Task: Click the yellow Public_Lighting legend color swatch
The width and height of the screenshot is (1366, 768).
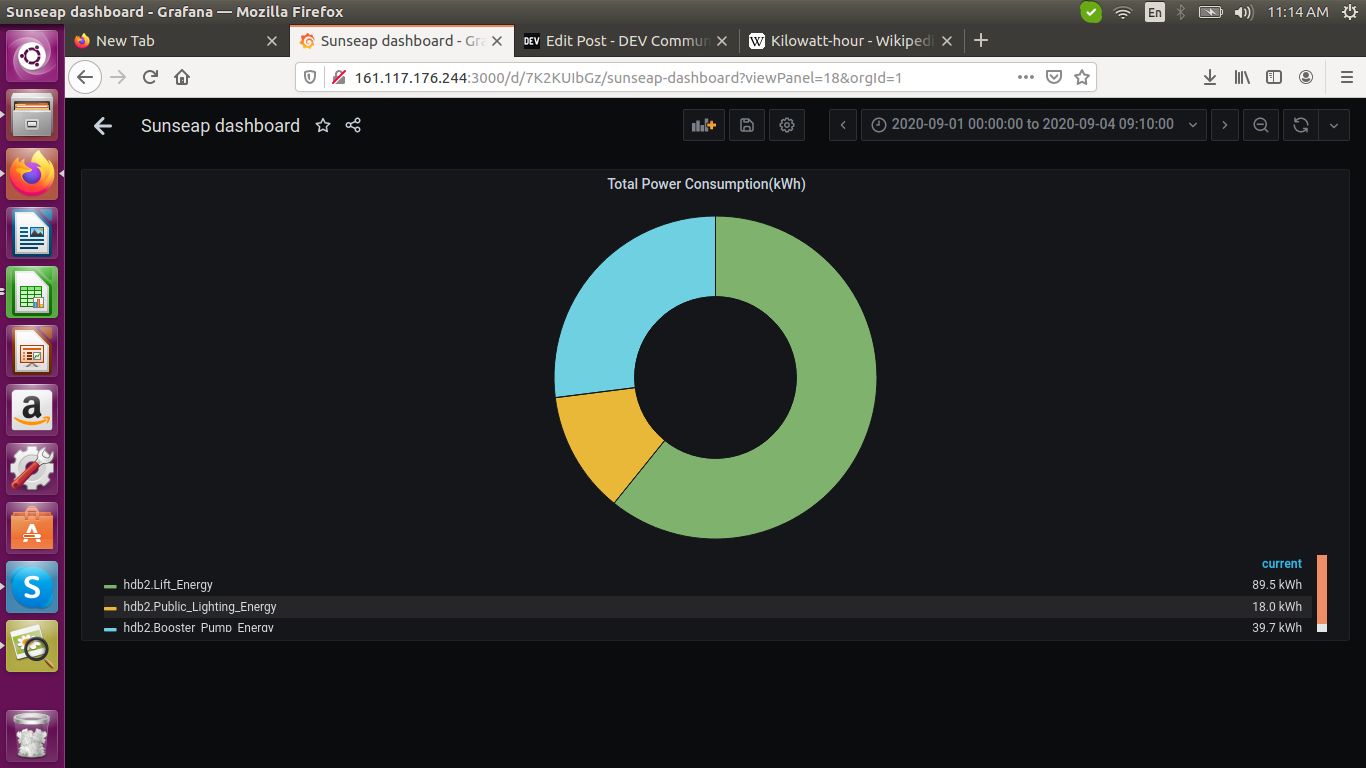Action: pos(110,608)
